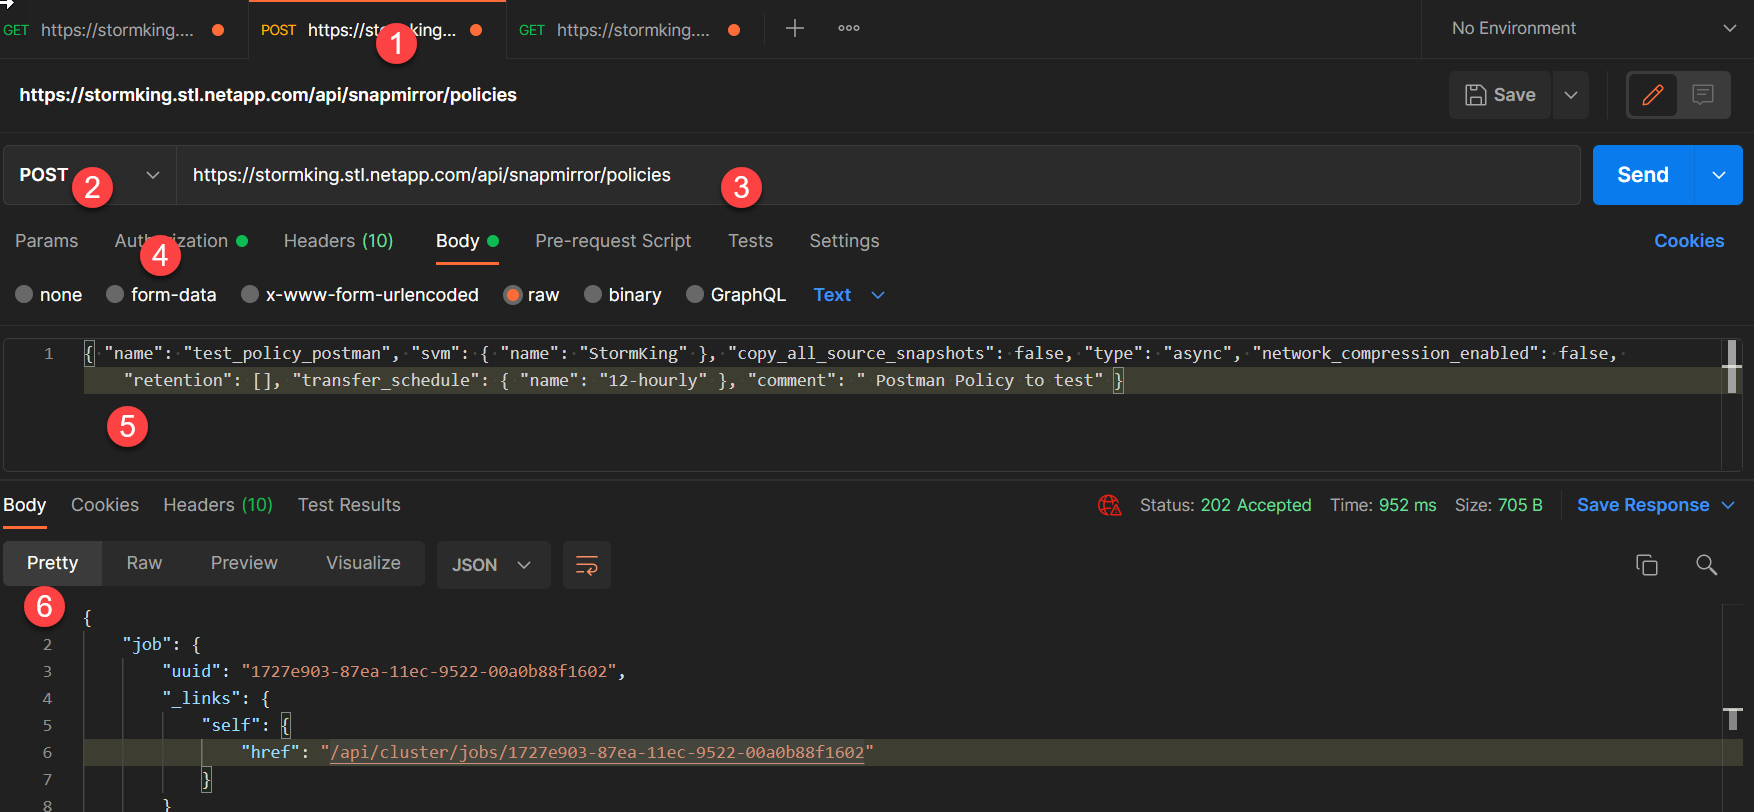Send the POST request
Screen dimensions: 1754x812
1642,175
